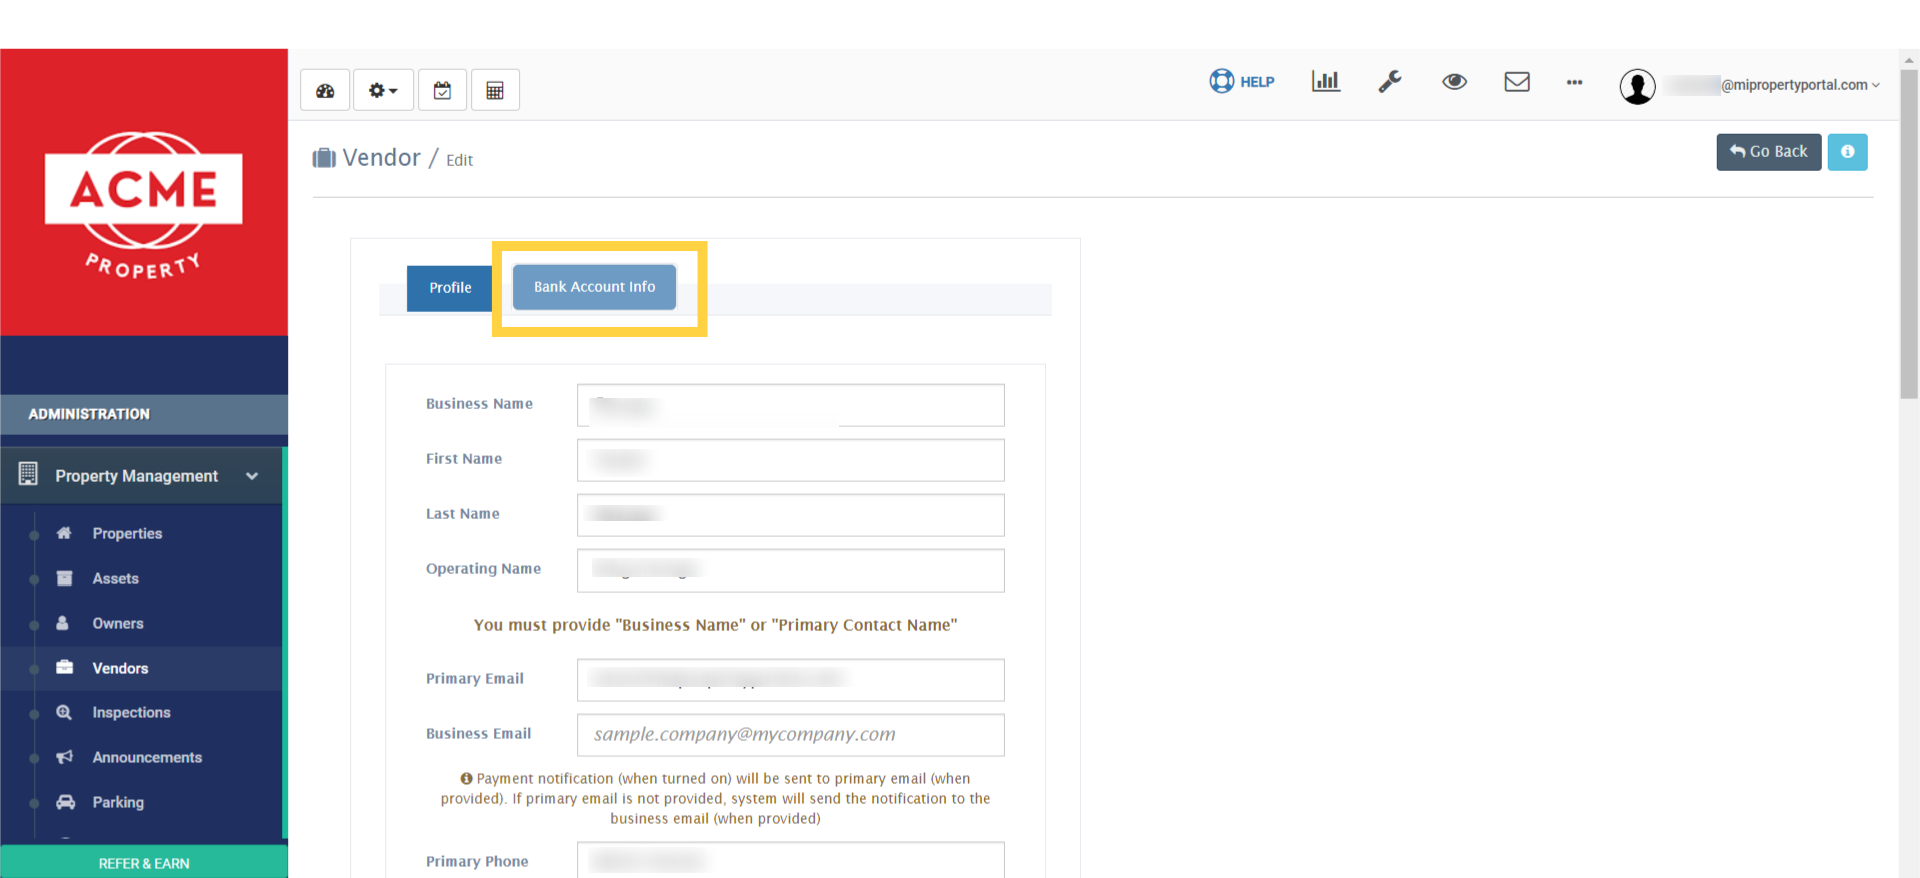Click the eye view icon
The height and width of the screenshot is (878, 1920).
click(x=1454, y=82)
